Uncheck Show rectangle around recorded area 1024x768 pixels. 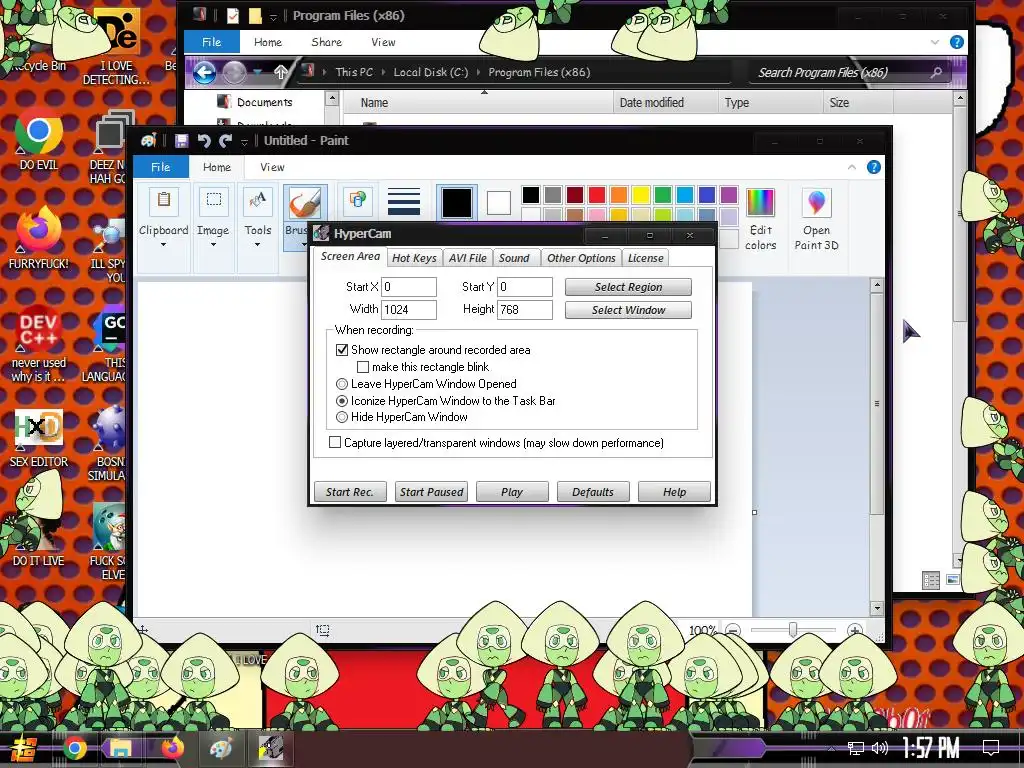(x=342, y=350)
